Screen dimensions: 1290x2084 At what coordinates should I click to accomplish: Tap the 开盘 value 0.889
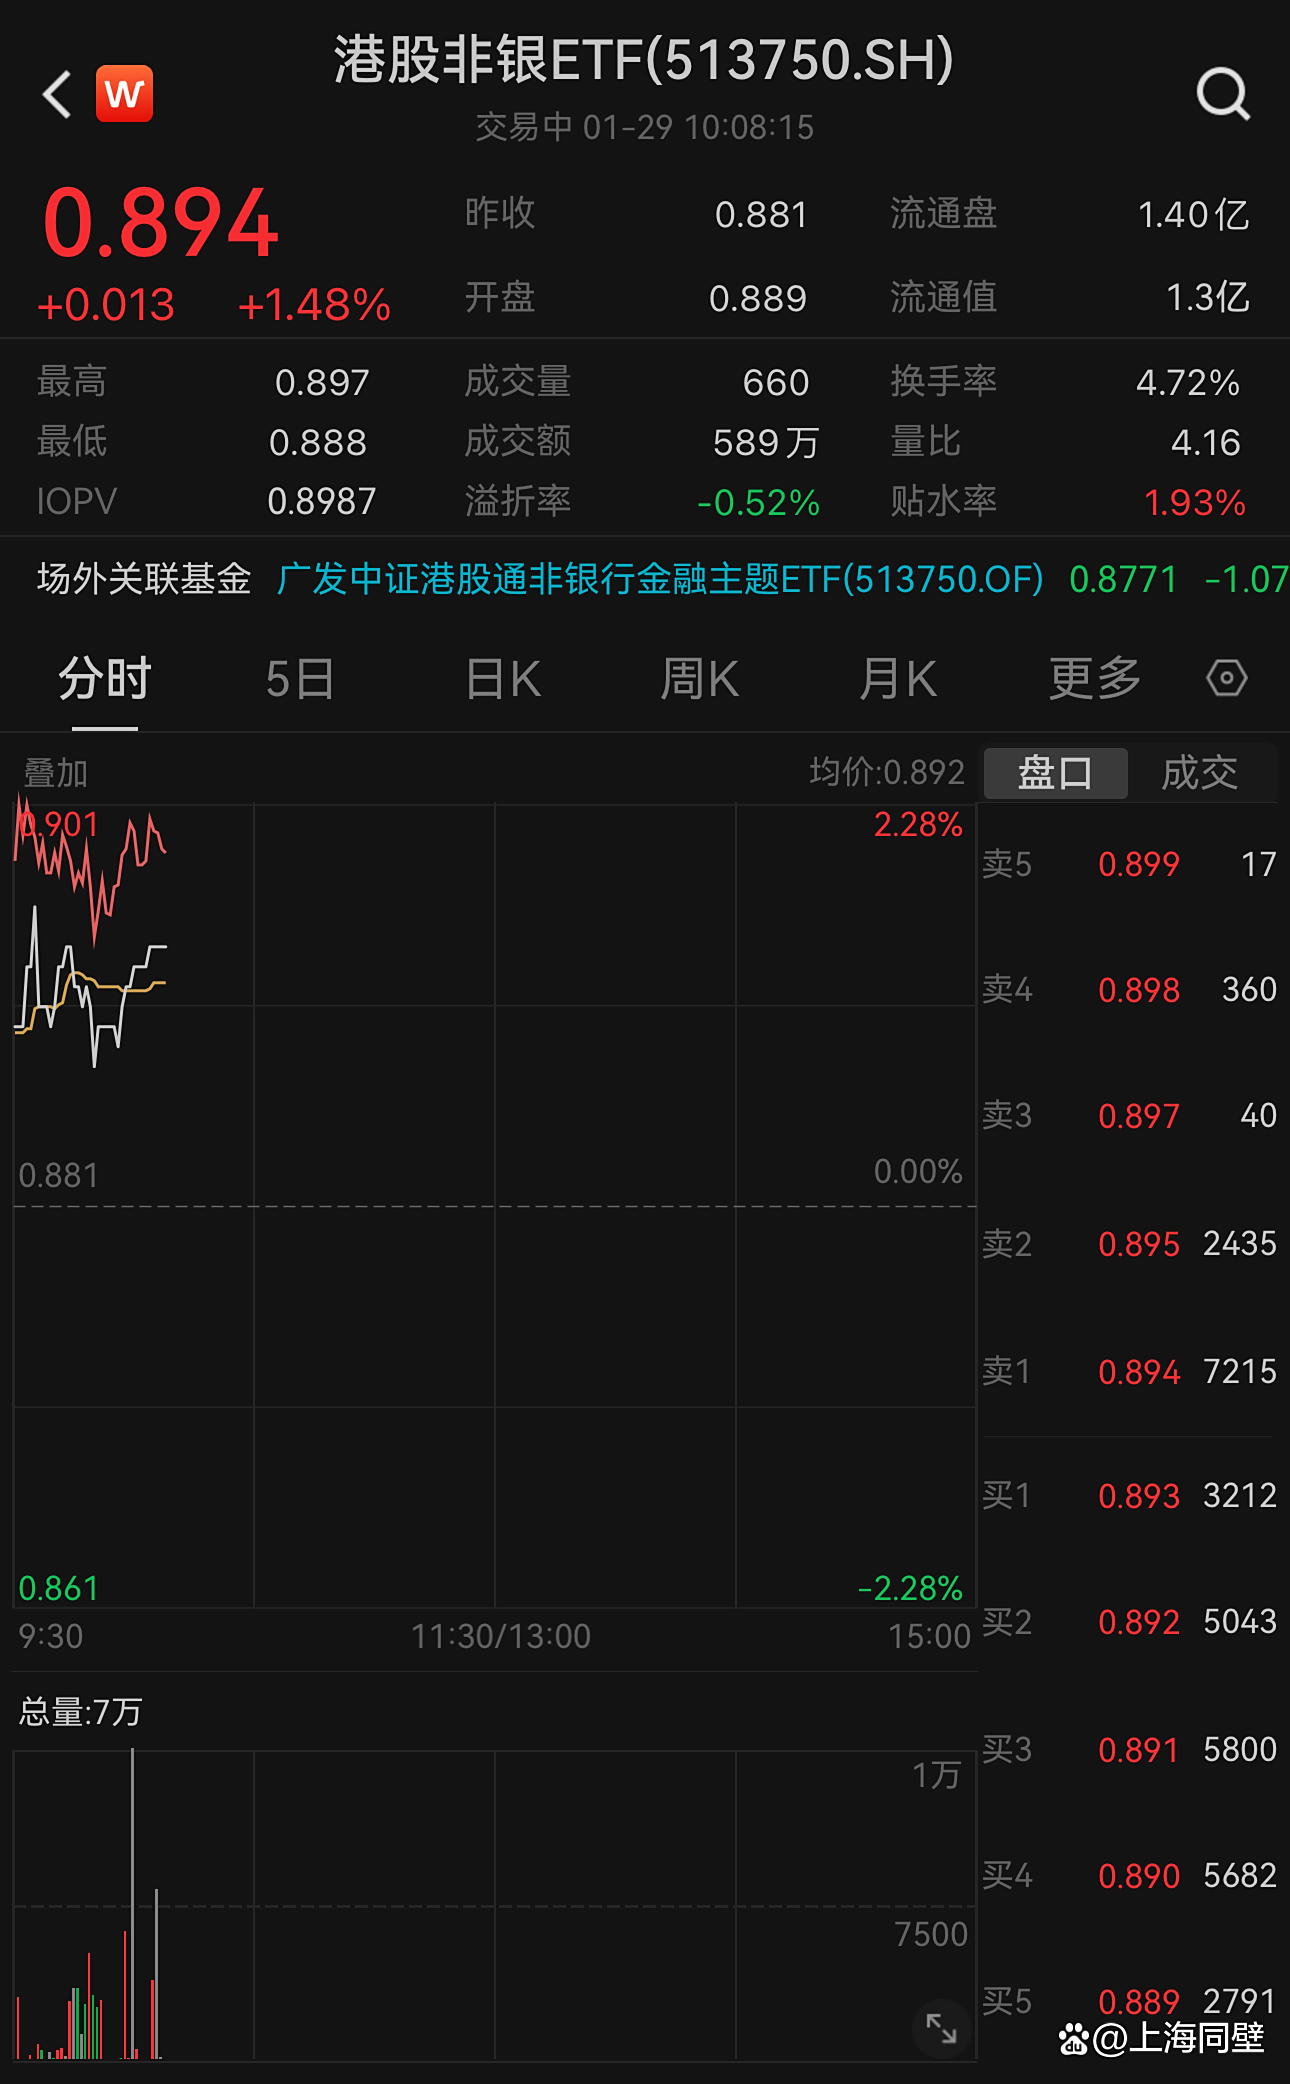point(758,298)
